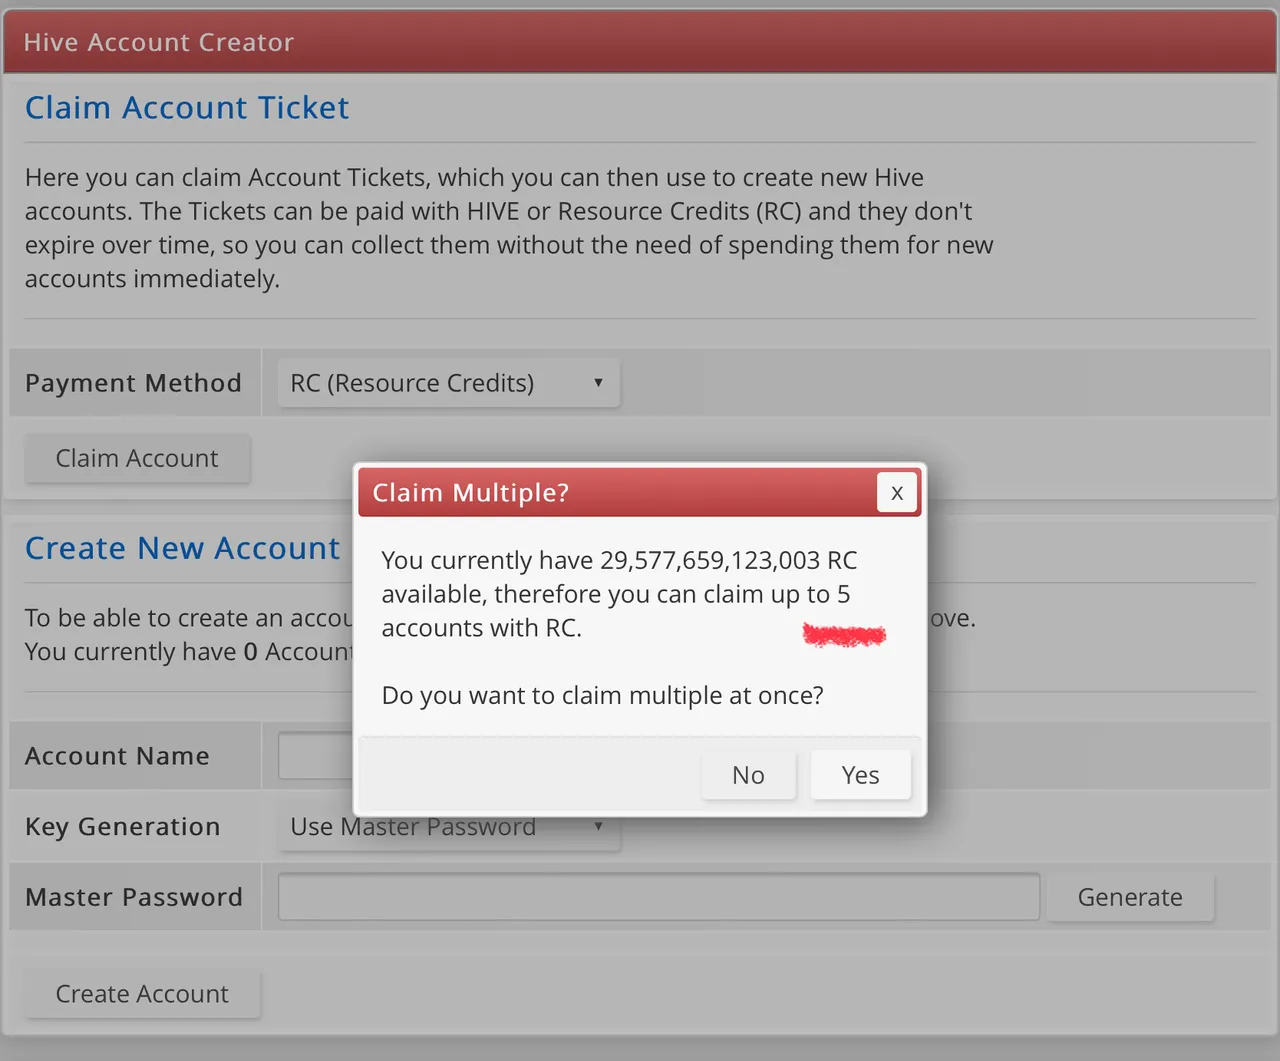1280x1061 pixels.
Task: Click the Create New Account heading
Action: point(183,548)
